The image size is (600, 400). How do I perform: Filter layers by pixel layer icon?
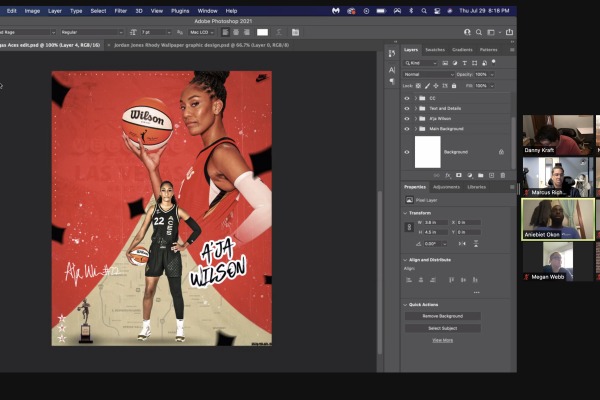click(445, 63)
